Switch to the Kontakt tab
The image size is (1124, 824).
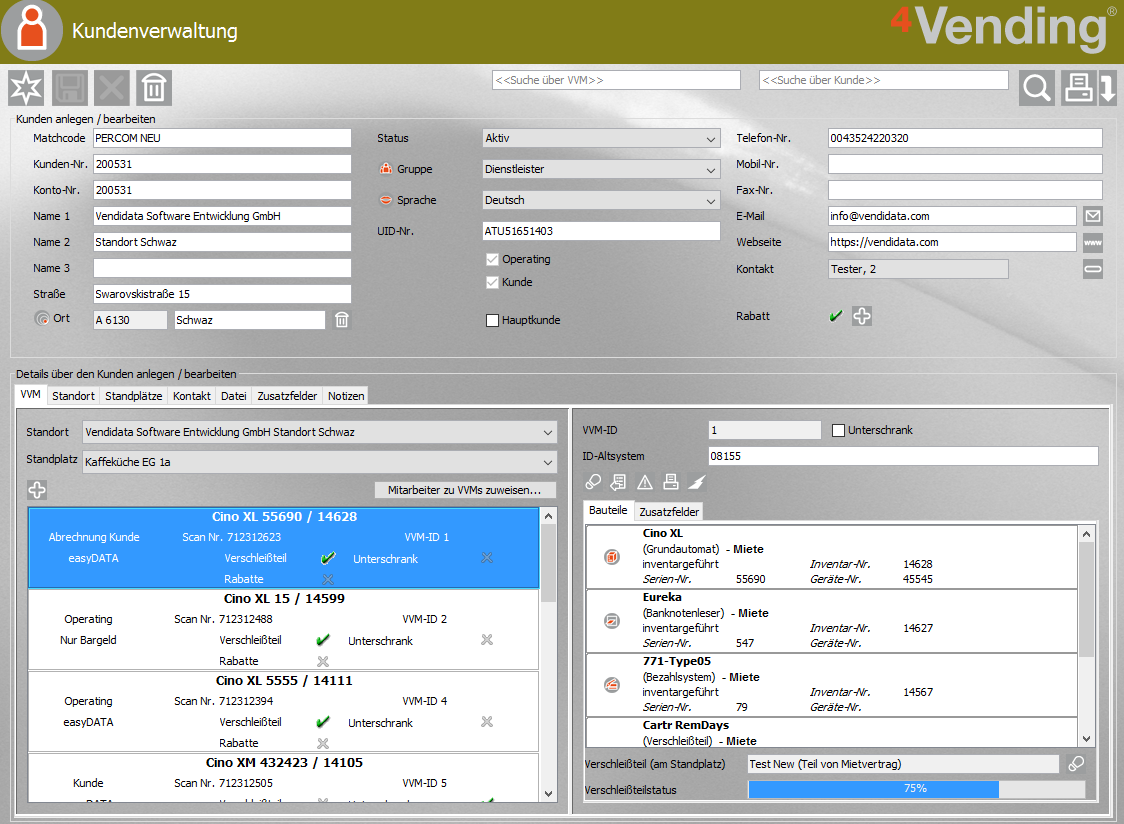[x=191, y=396]
